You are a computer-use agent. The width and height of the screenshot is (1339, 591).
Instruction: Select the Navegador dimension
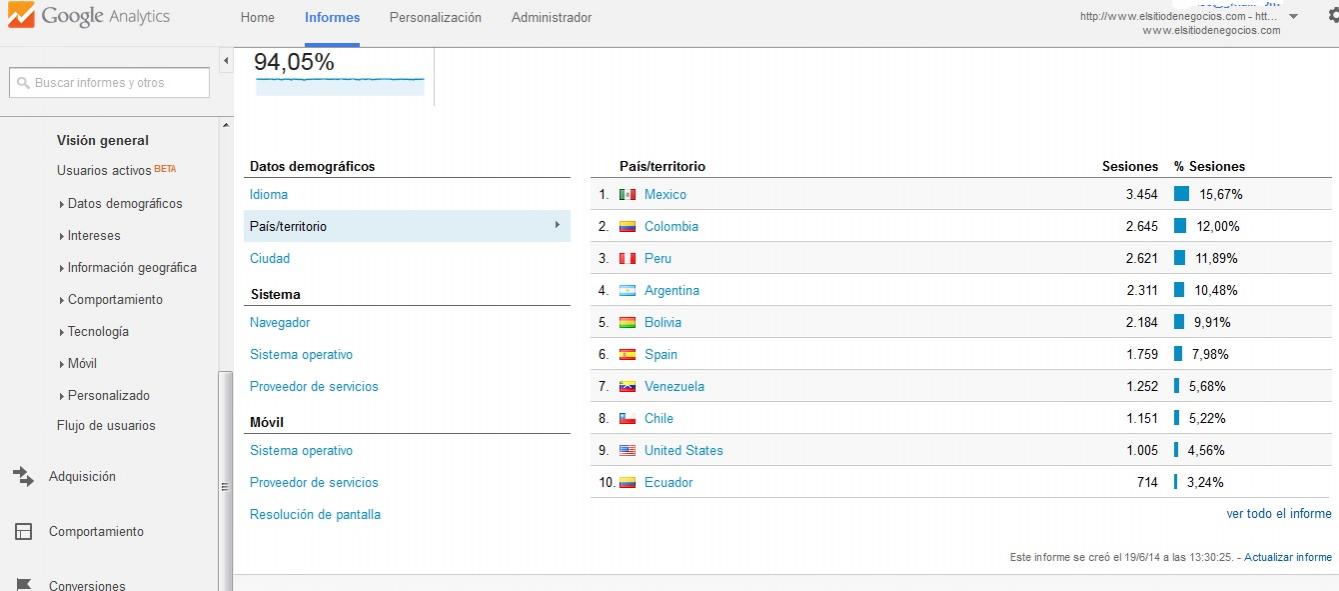(x=280, y=323)
